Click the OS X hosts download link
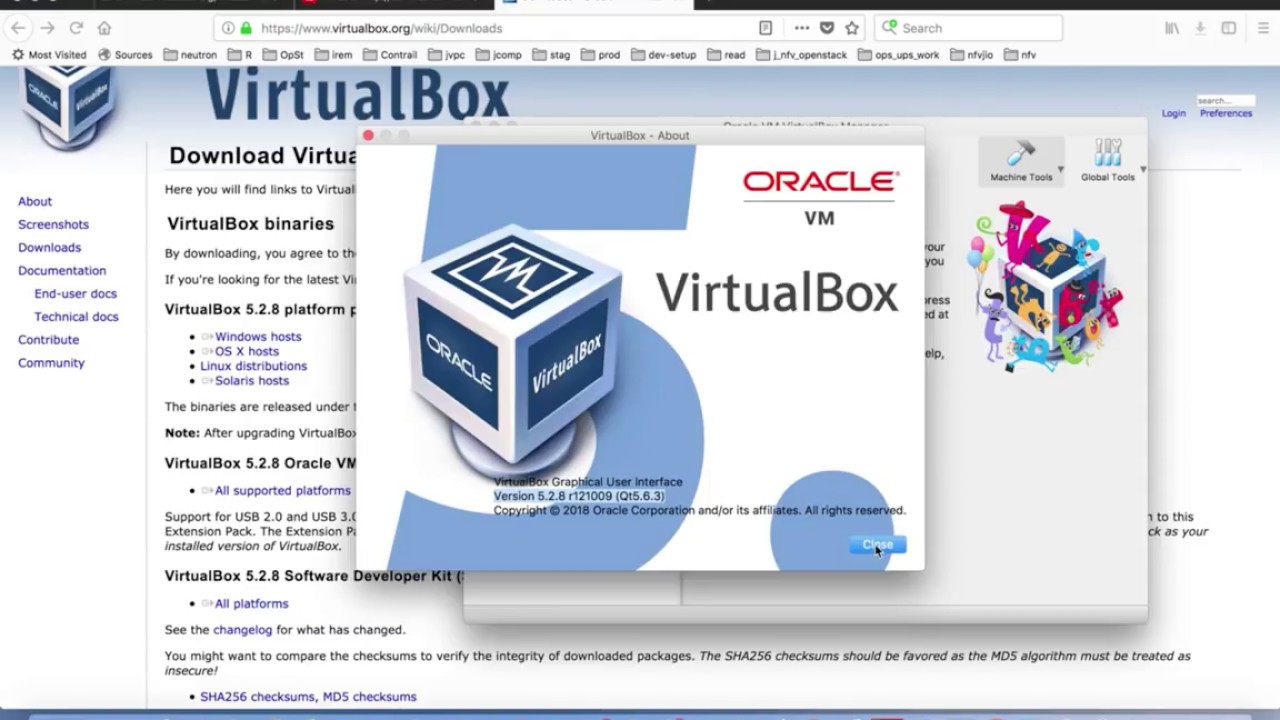 pyautogui.click(x=247, y=351)
